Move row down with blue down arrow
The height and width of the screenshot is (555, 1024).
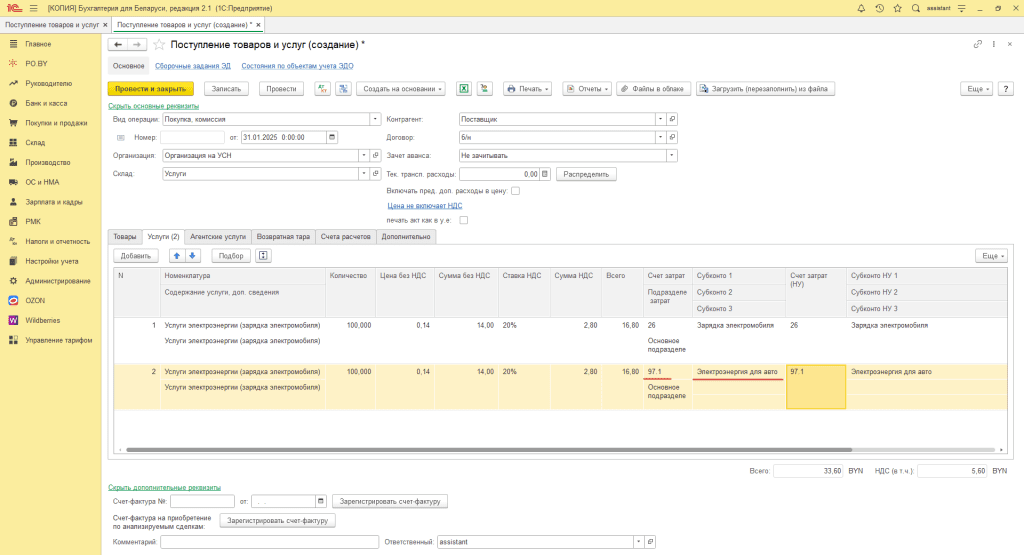(193, 256)
